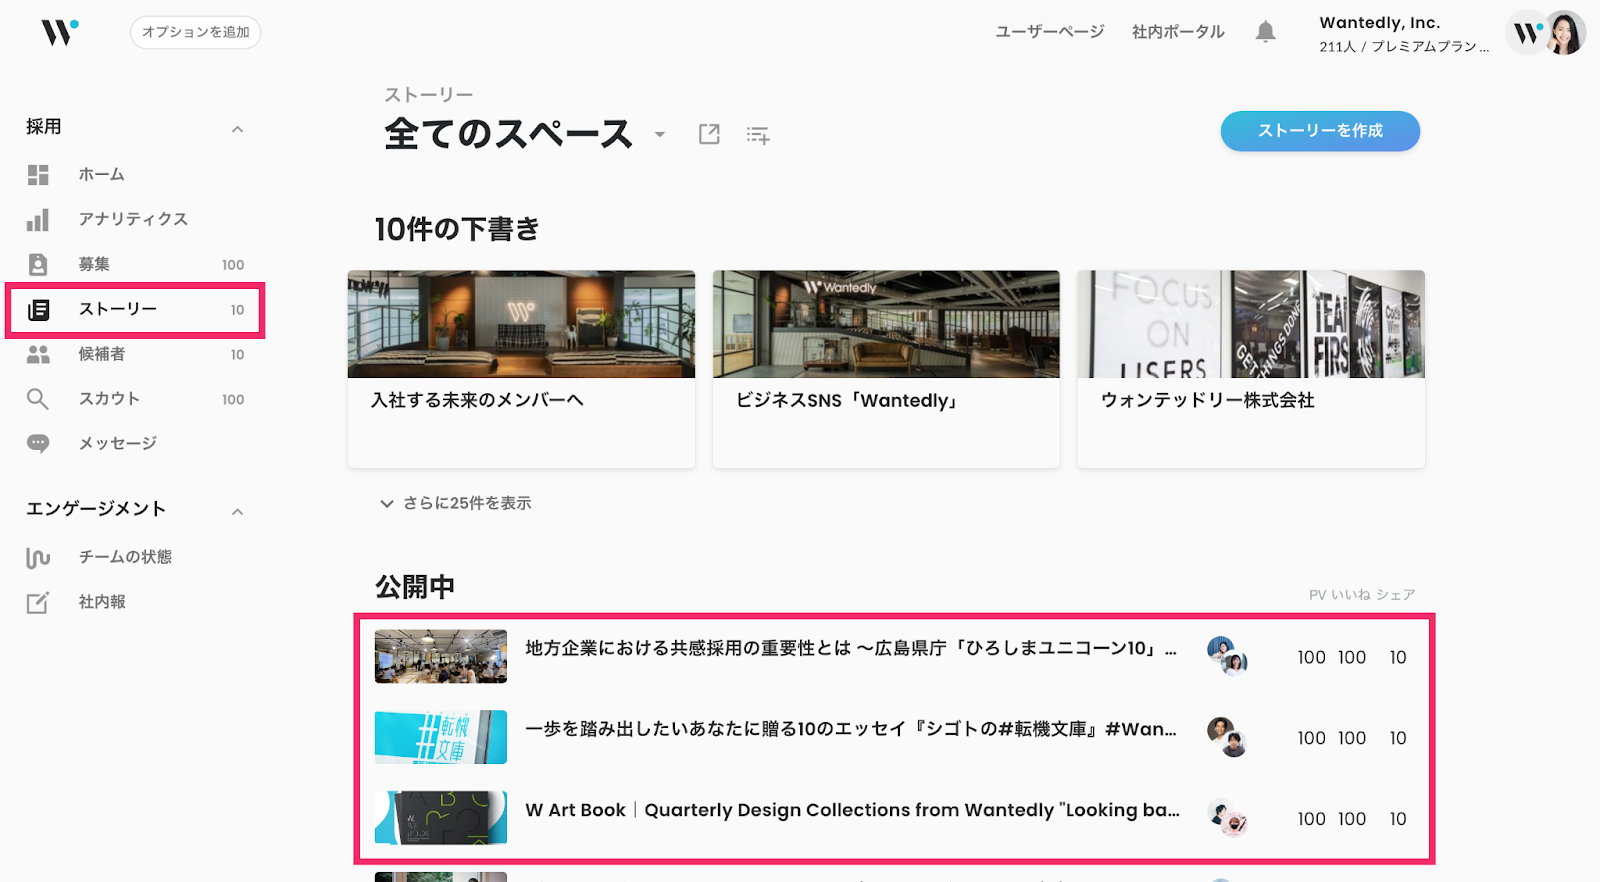Screen dimensions: 1600x882
Task: Collapse the 採用 sidebar section
Action: click(237, 129)
